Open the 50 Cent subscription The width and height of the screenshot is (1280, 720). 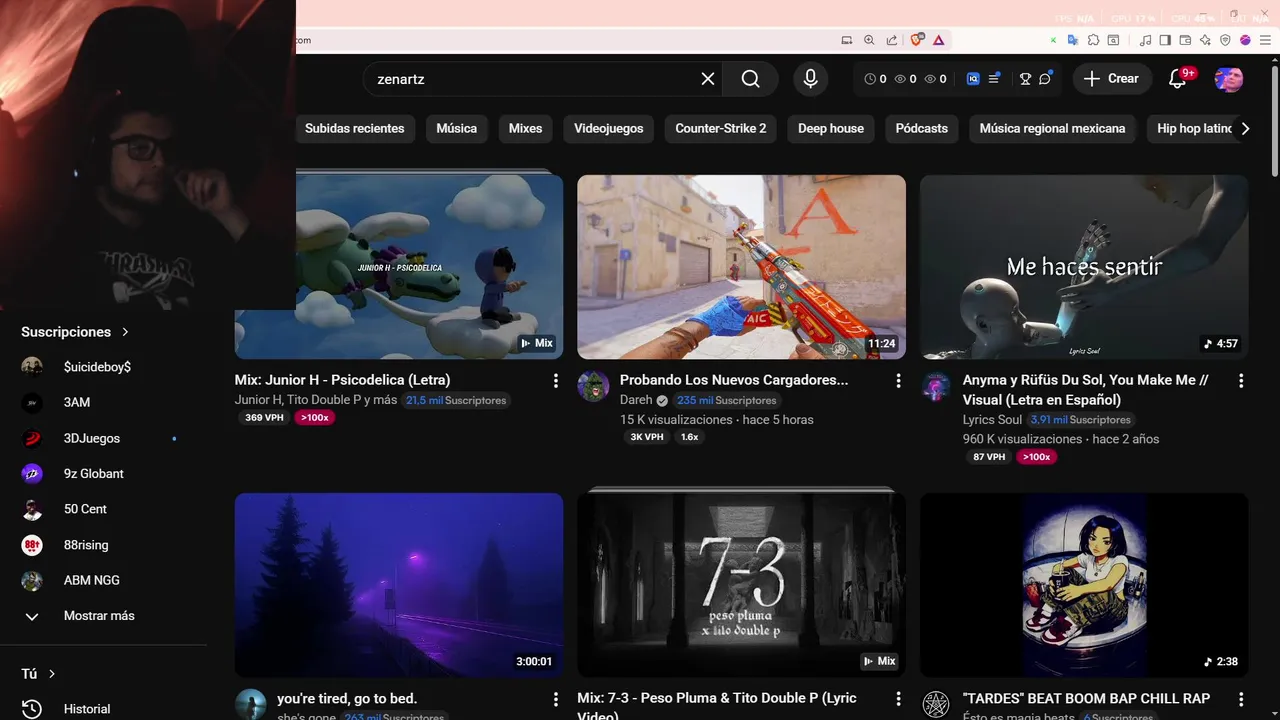(x=104, y=509)
